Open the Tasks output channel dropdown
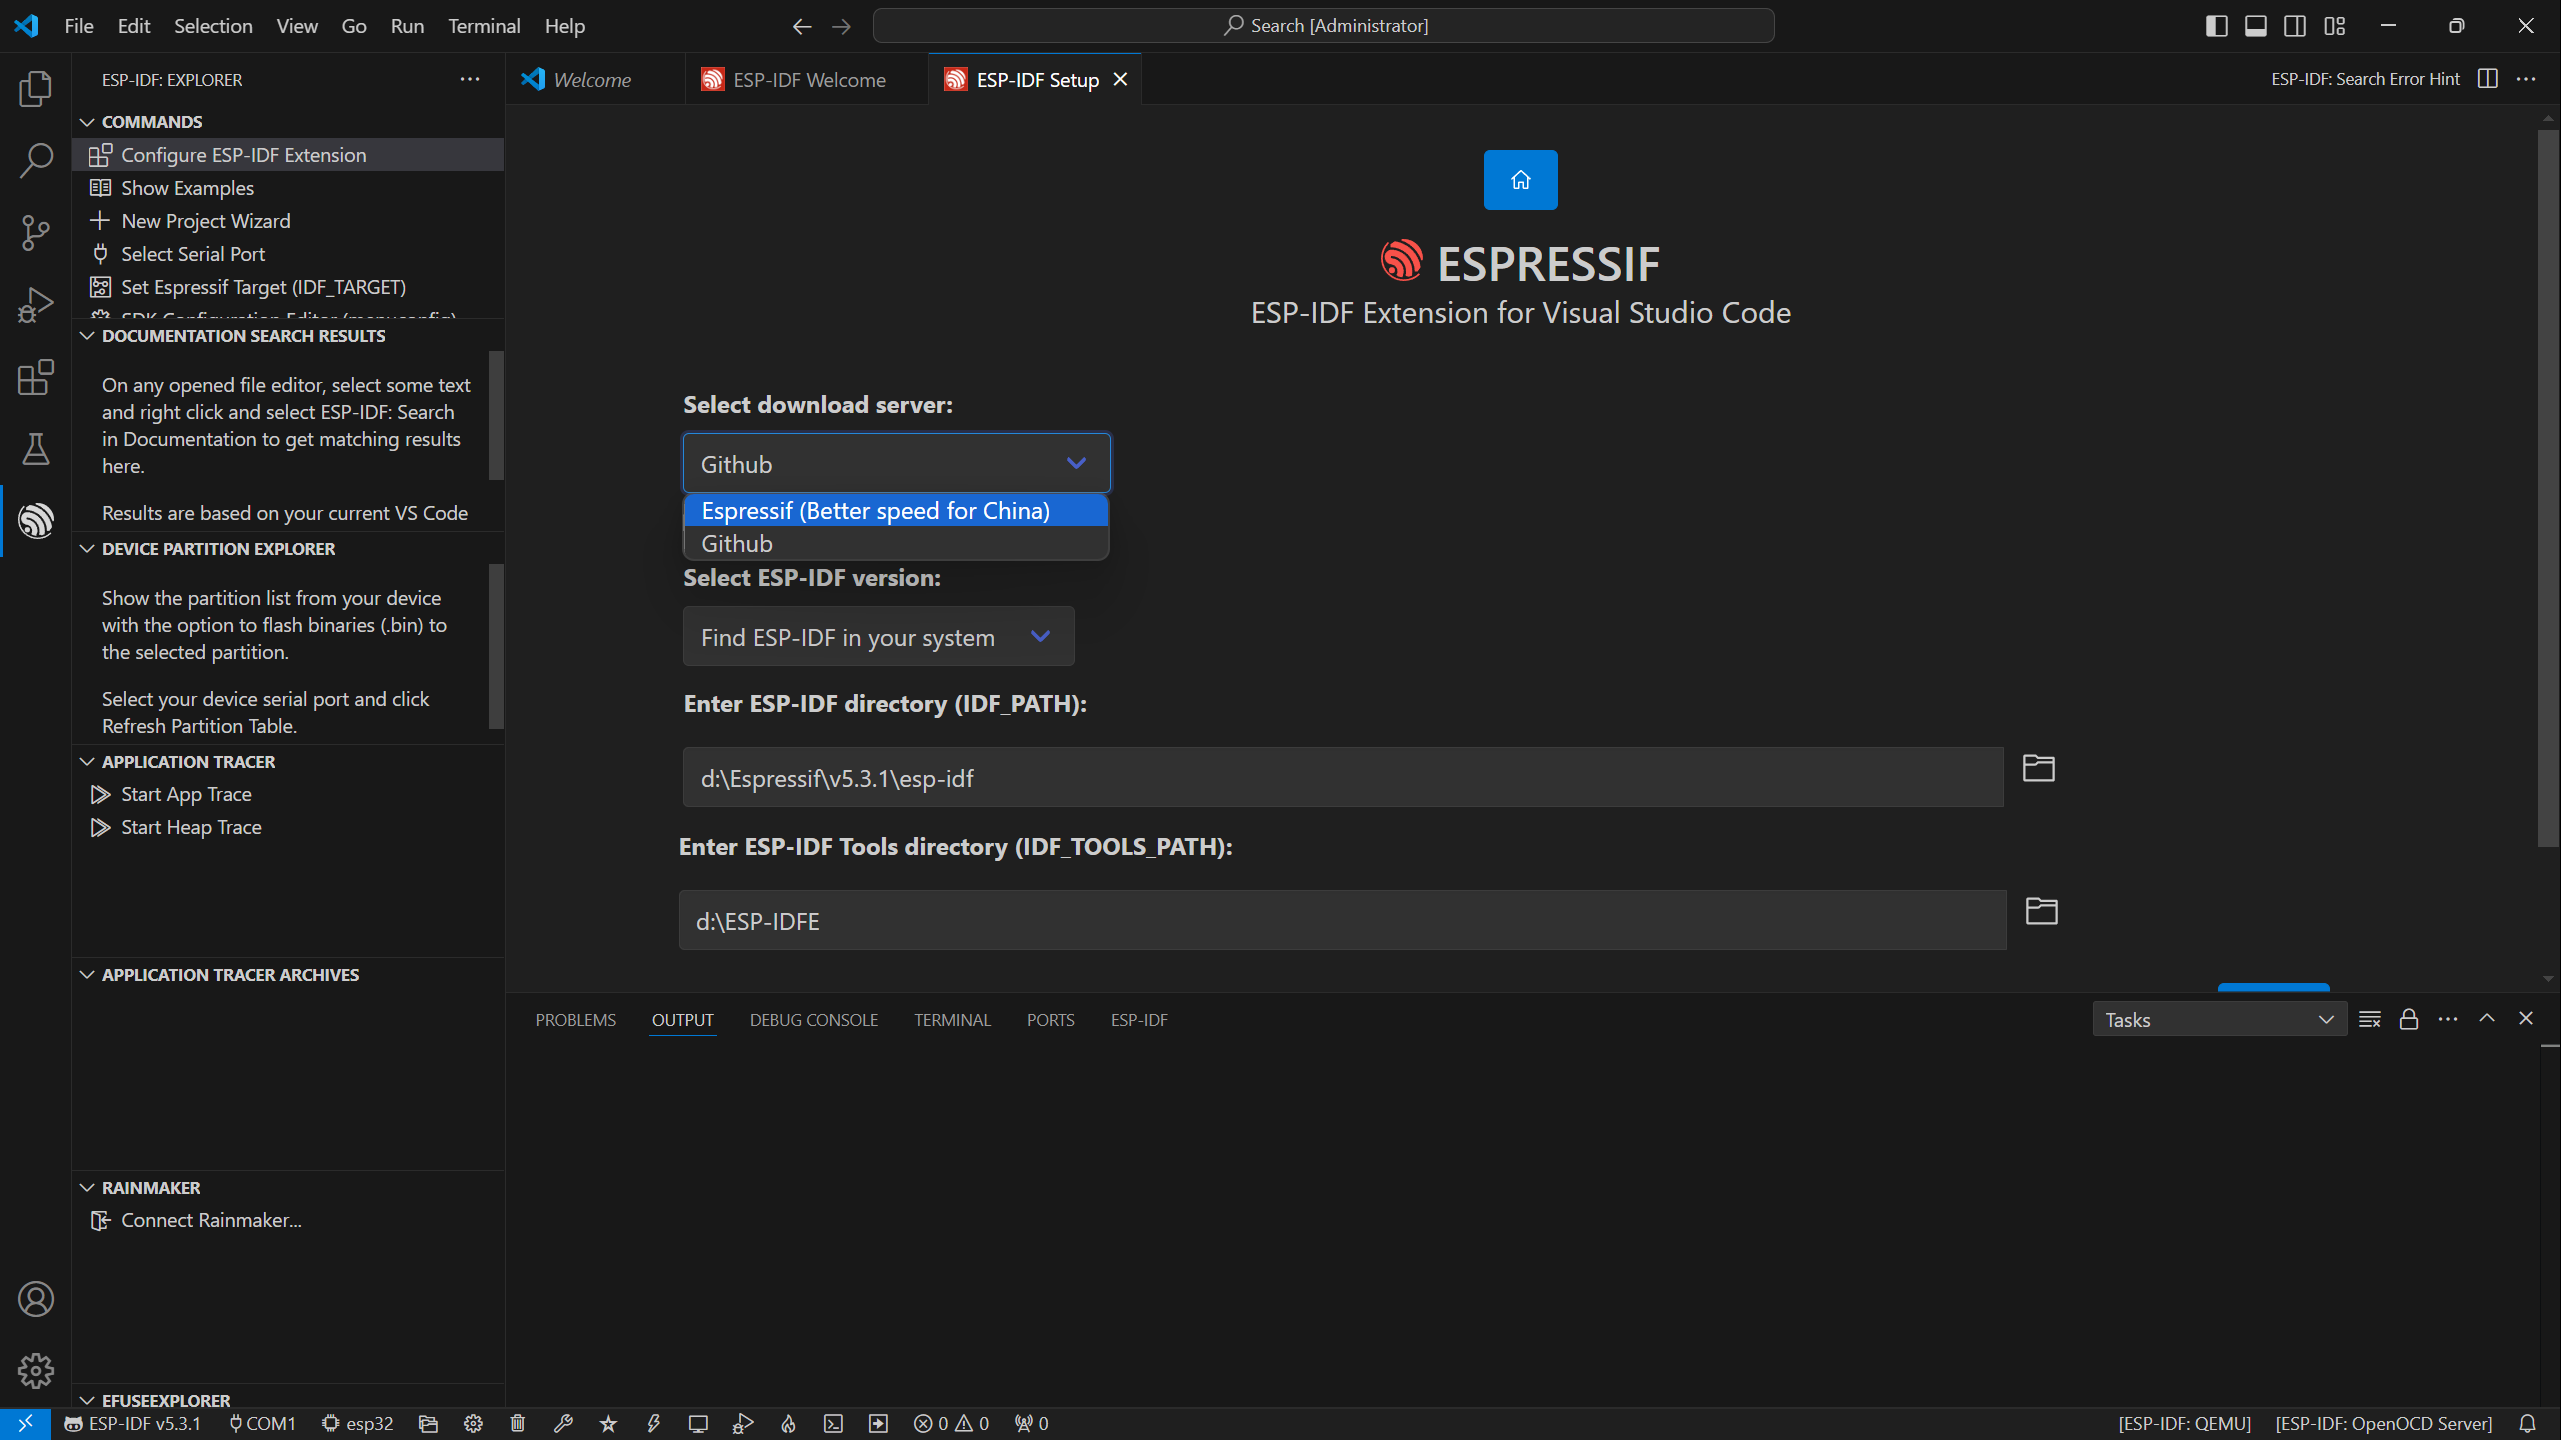 [x=2219, y=1020]
